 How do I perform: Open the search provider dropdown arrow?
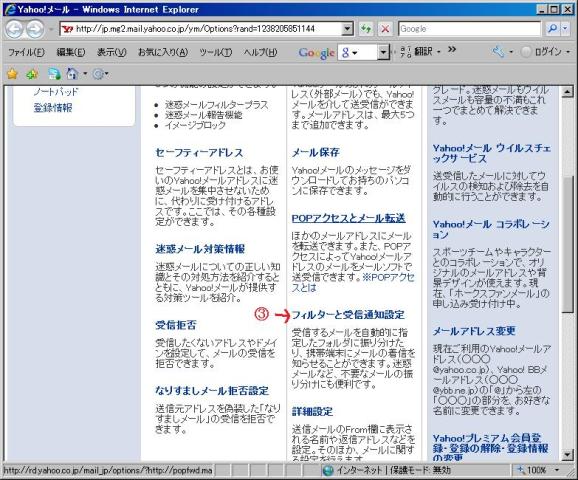click(x=565, y=29)
